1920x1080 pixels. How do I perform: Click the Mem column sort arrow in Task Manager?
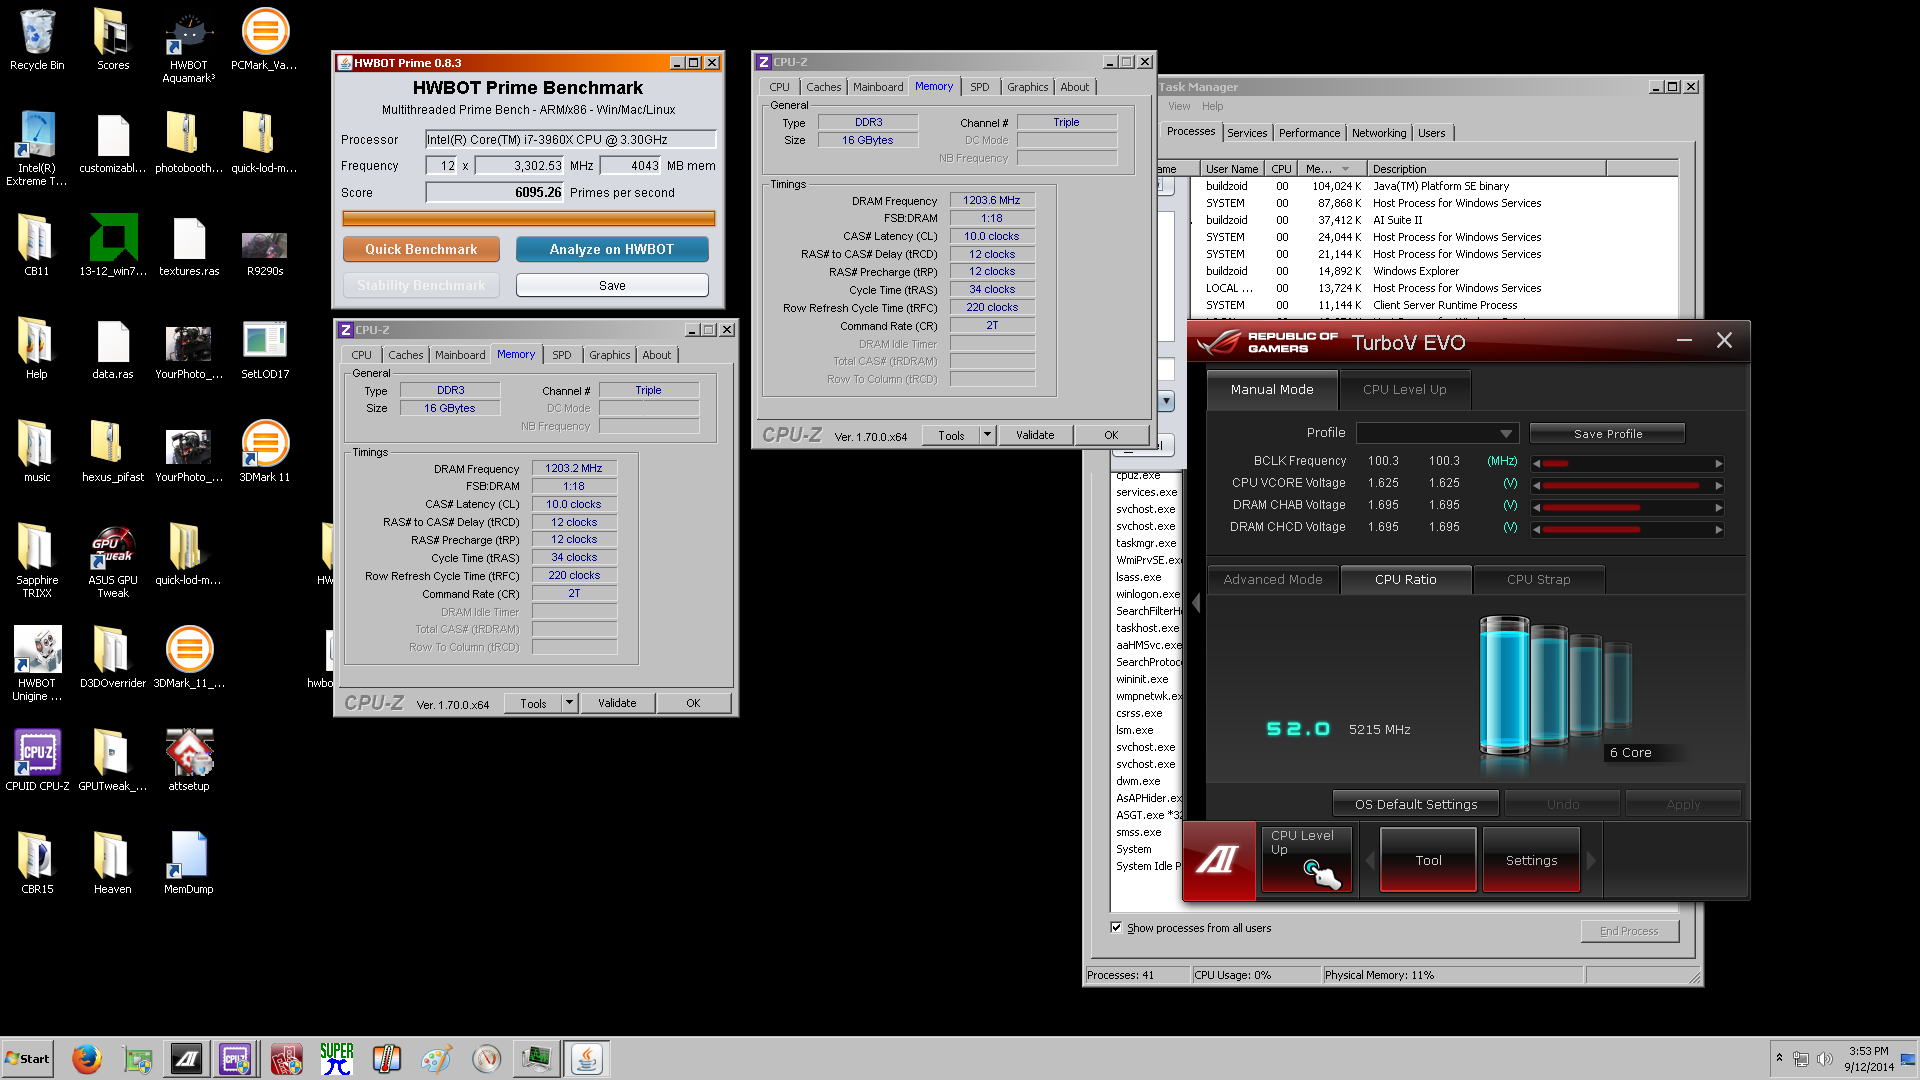coord(1345,169)
